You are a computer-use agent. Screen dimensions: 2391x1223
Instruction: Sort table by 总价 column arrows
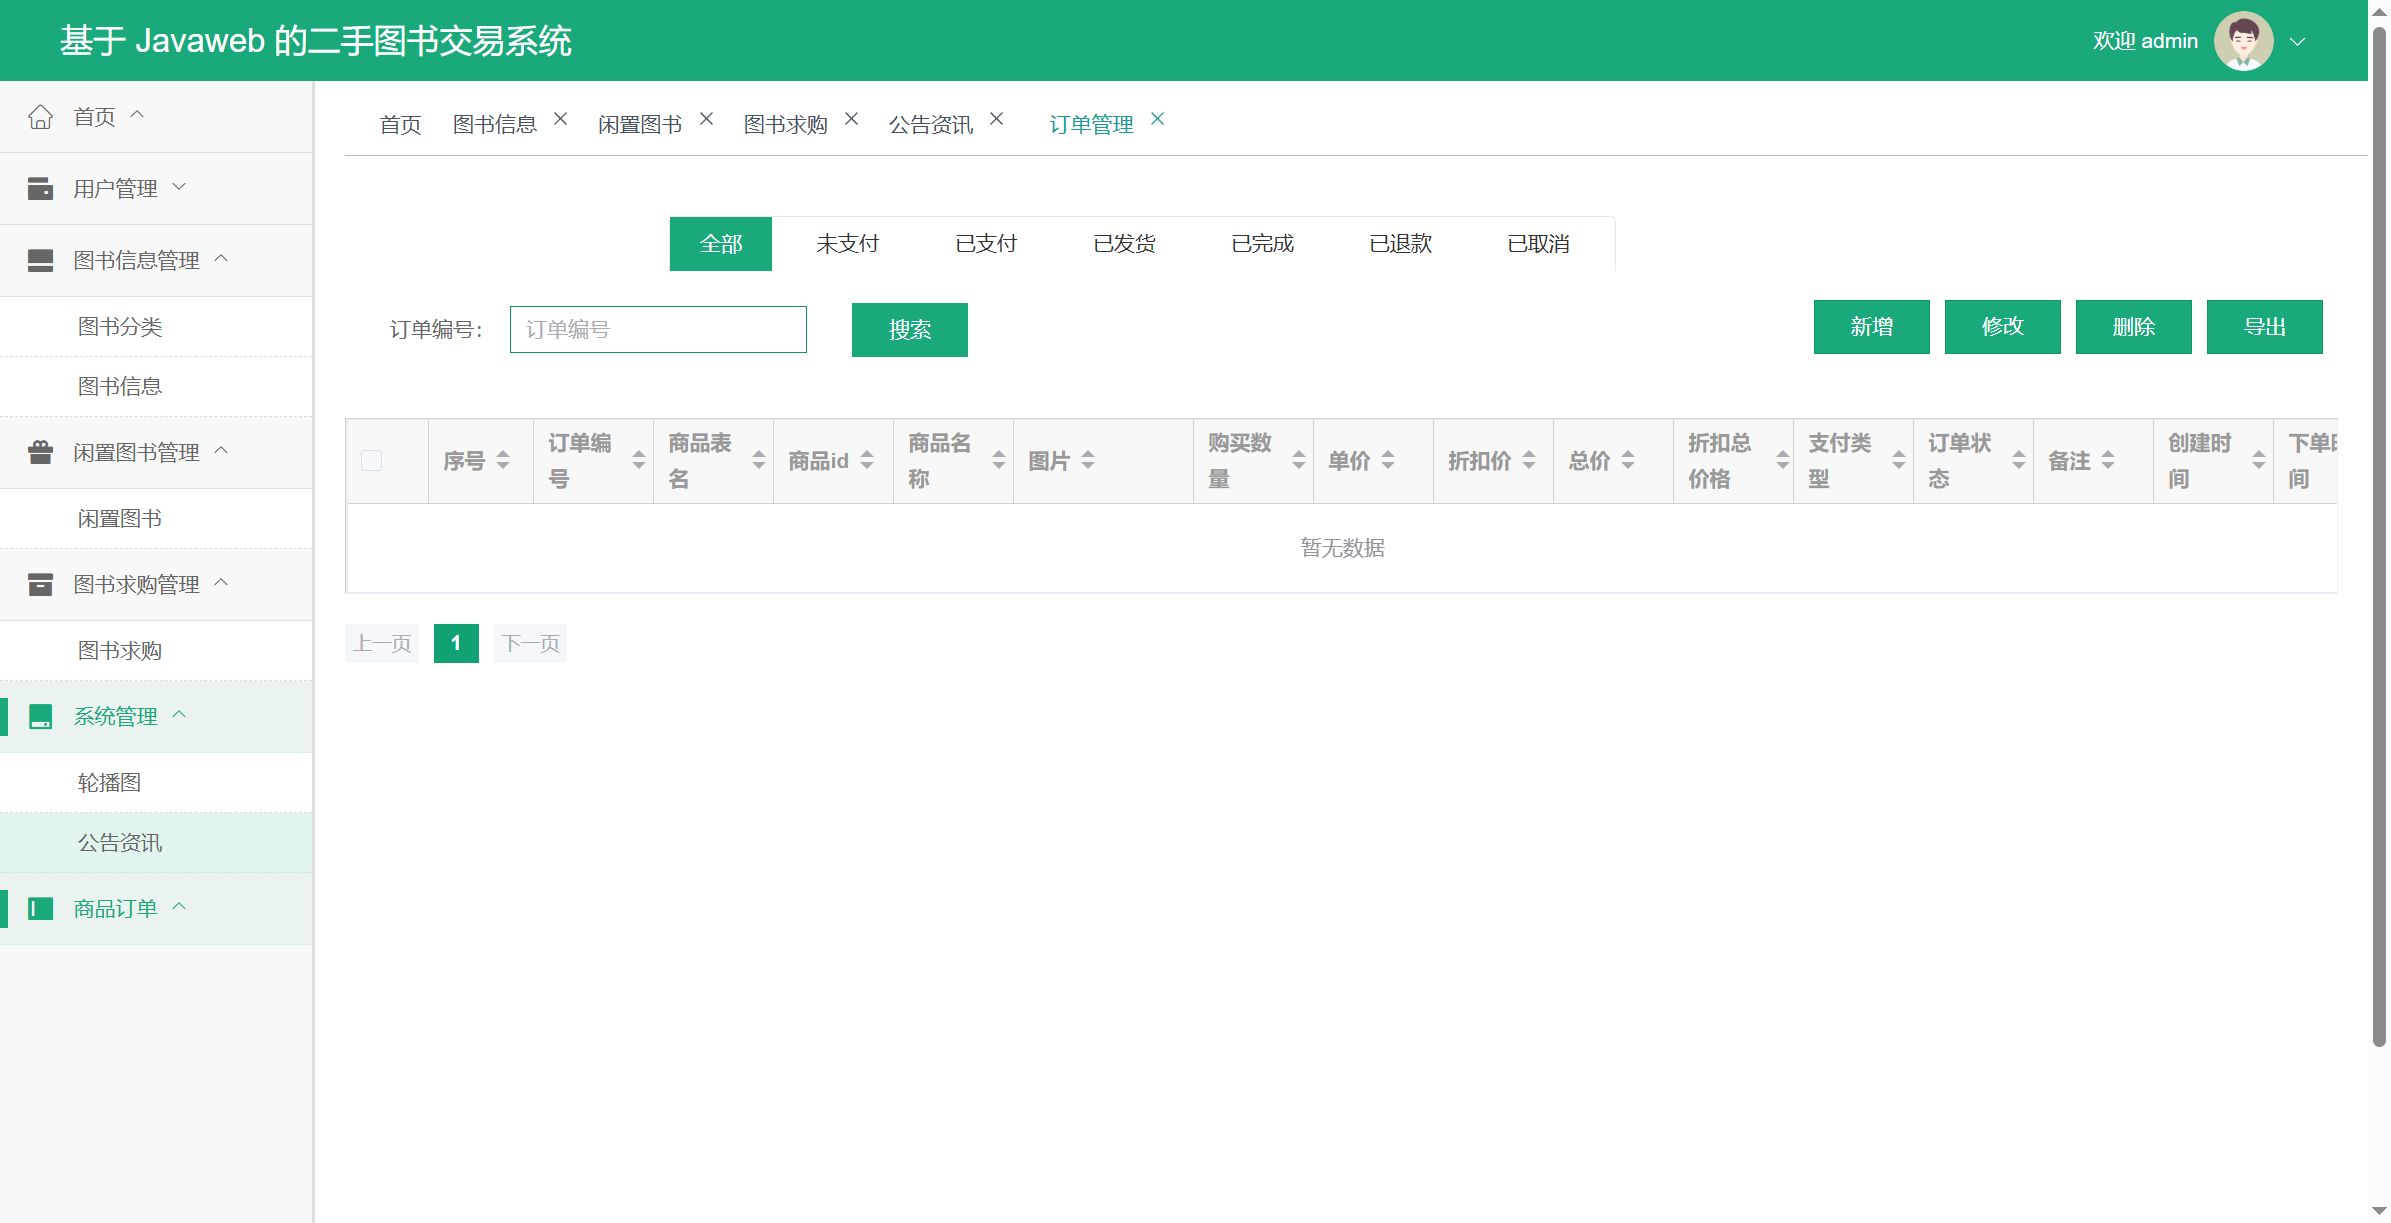tap(1628, 461)
